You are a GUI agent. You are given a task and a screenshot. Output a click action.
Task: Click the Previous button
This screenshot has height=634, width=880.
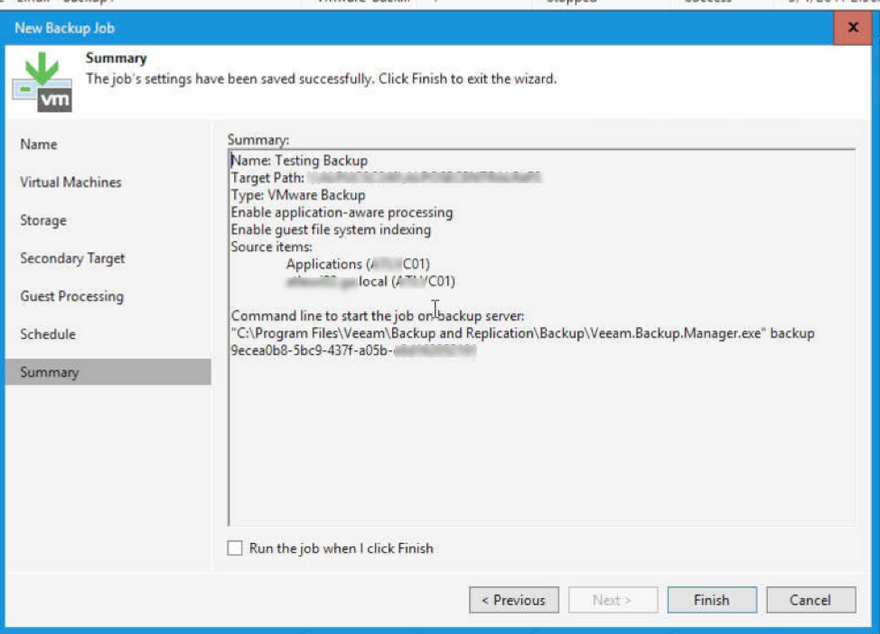(x=514, y=600)
